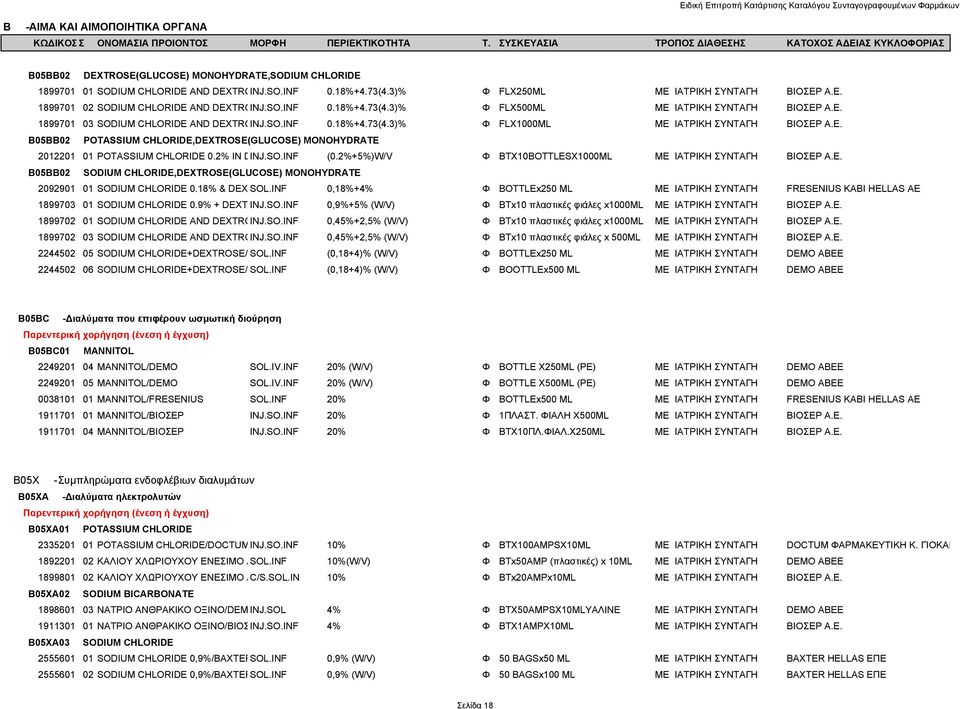
Task: Click product name 'MANNITOL/FRESENIUS'
Action: pos(150,400)
